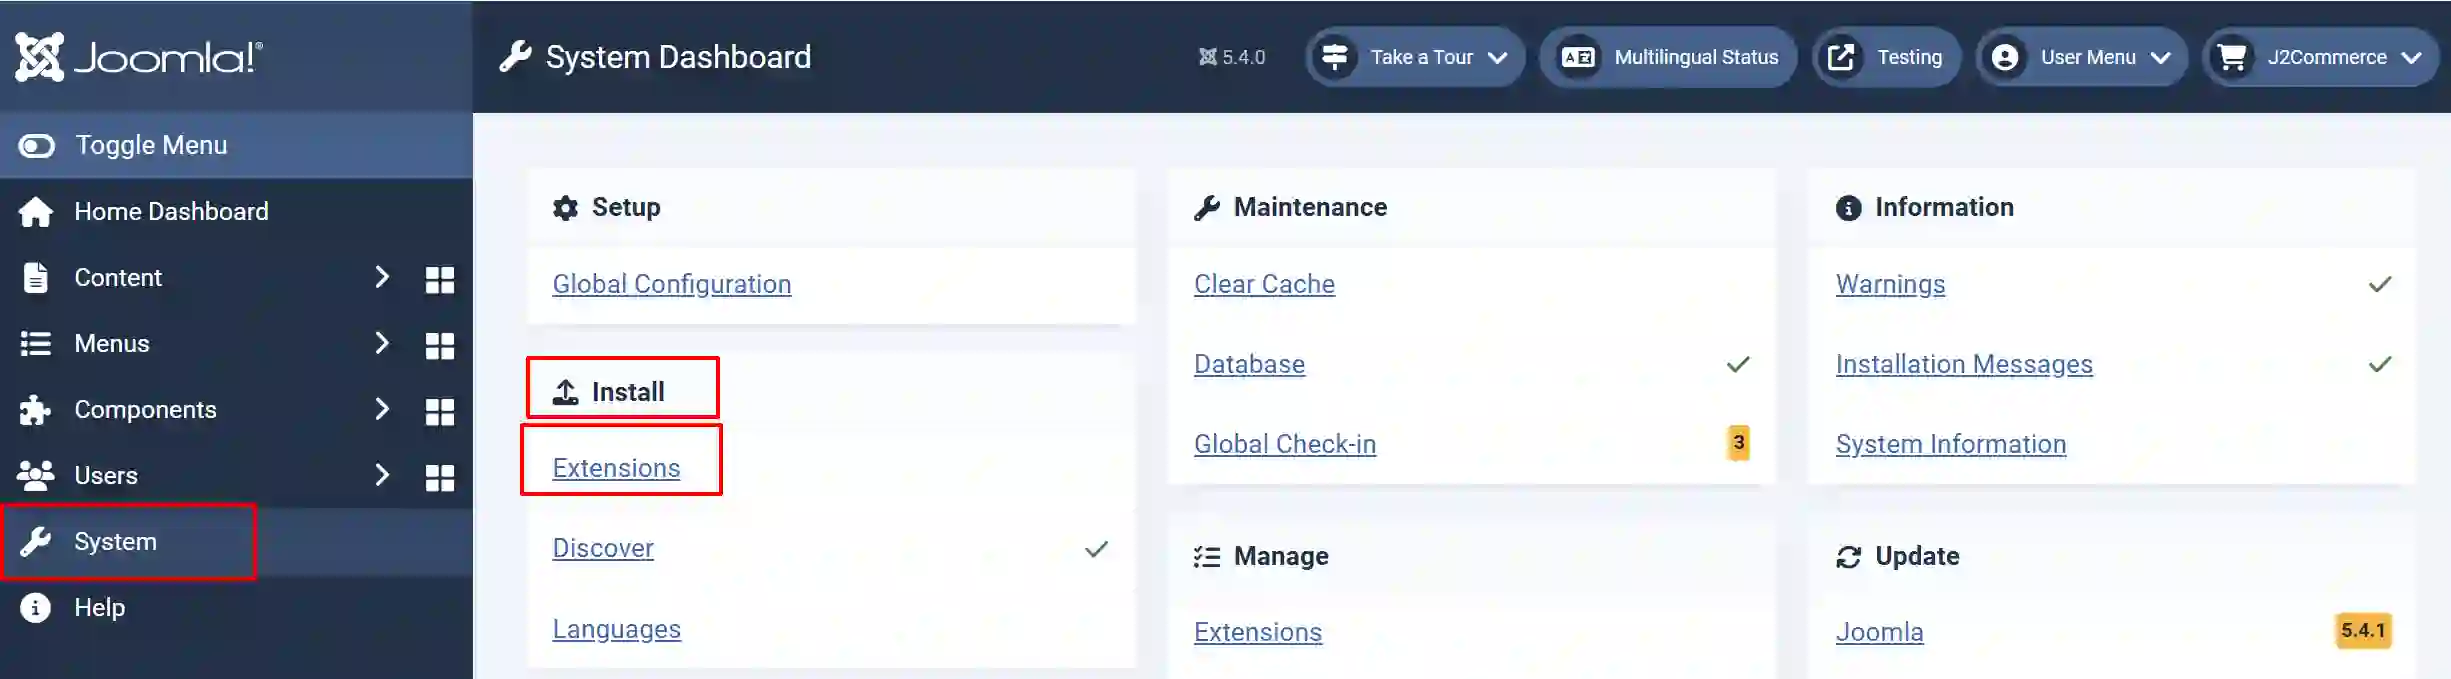Expand the Content submenu chevron
The width and height of the screenshot is (2451, 679).
pyautogui.click(x=381, y=277)
